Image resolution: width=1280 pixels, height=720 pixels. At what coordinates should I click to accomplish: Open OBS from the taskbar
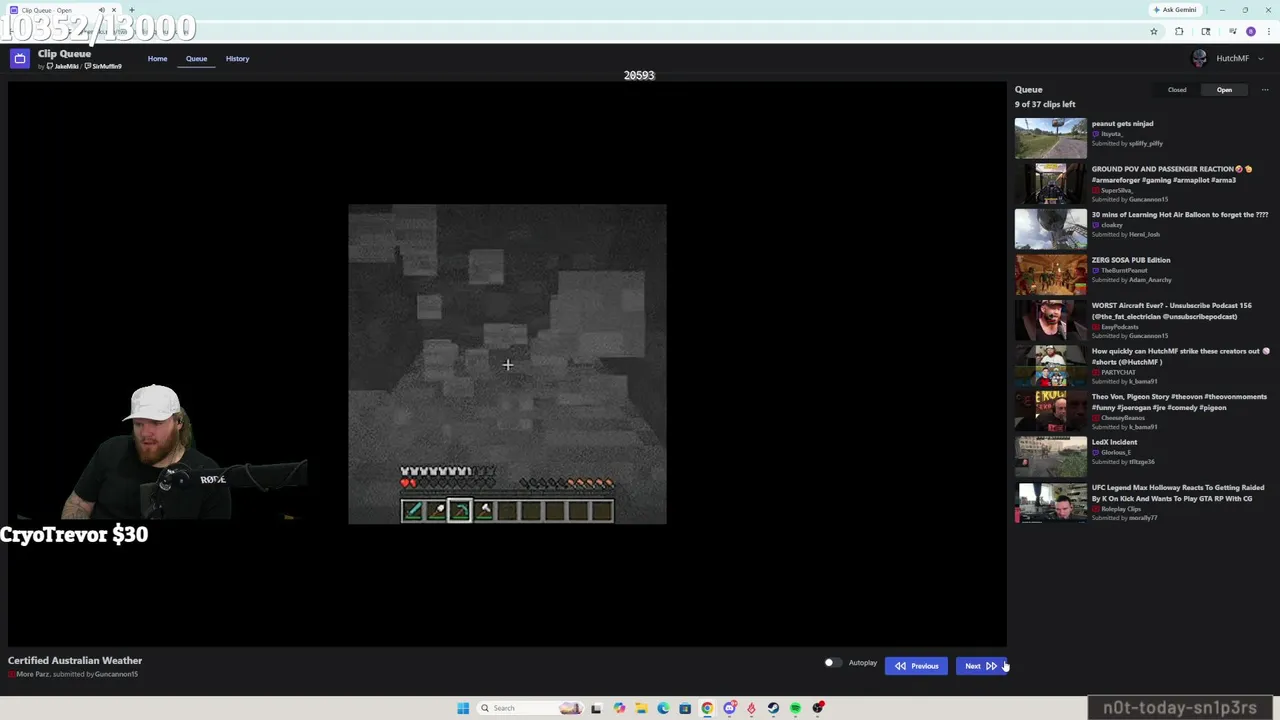coord(818,708)
